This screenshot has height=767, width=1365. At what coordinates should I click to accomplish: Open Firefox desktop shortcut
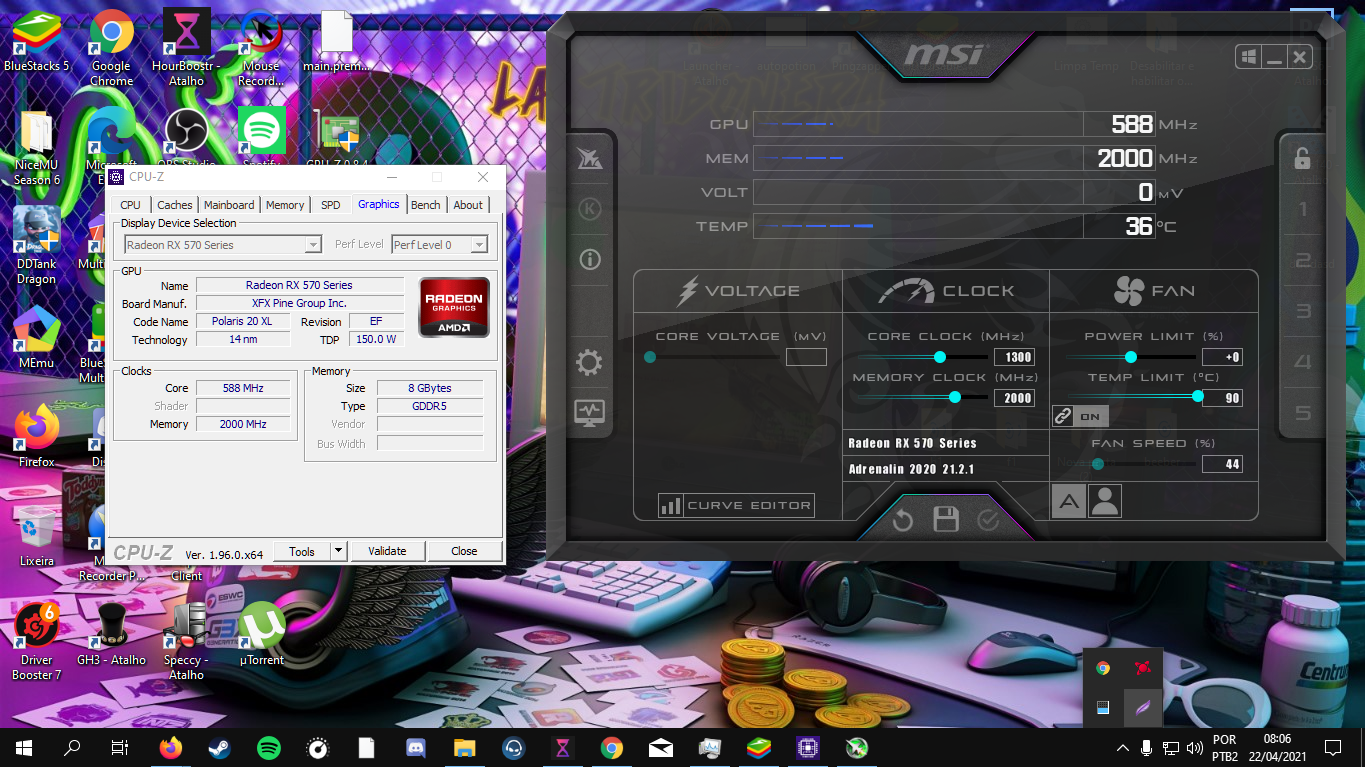point(37,435)
